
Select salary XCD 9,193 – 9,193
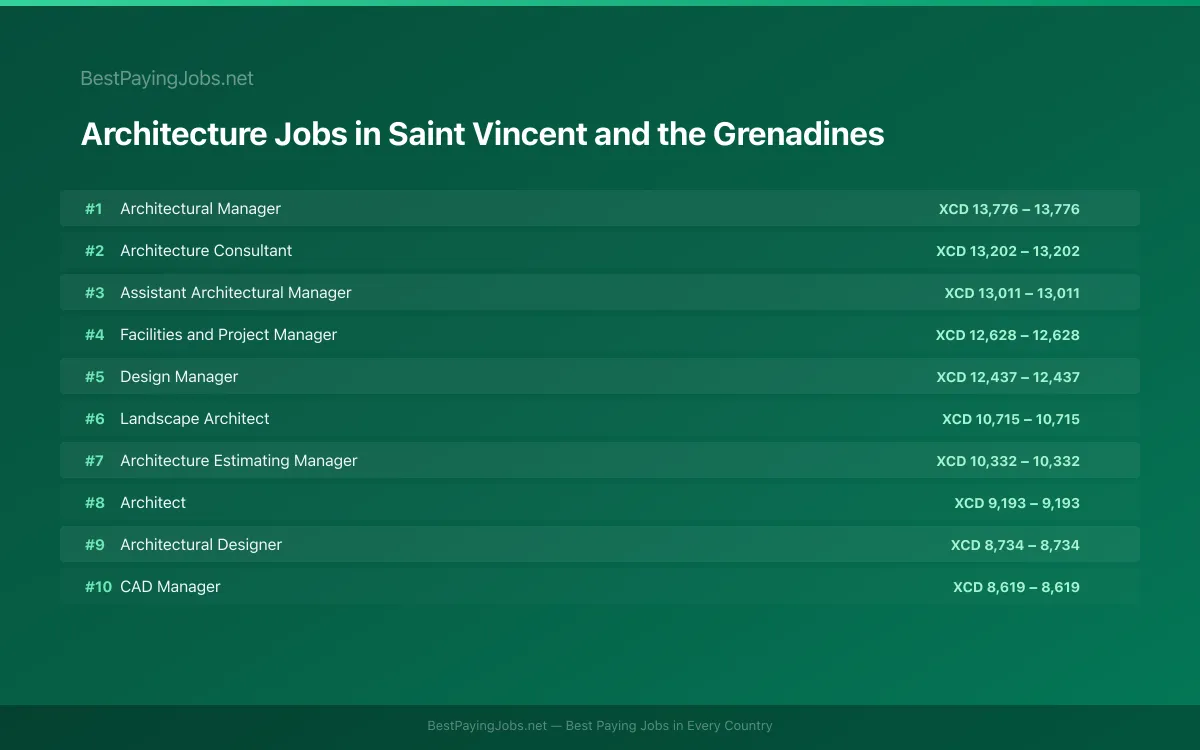[1017, 503]
